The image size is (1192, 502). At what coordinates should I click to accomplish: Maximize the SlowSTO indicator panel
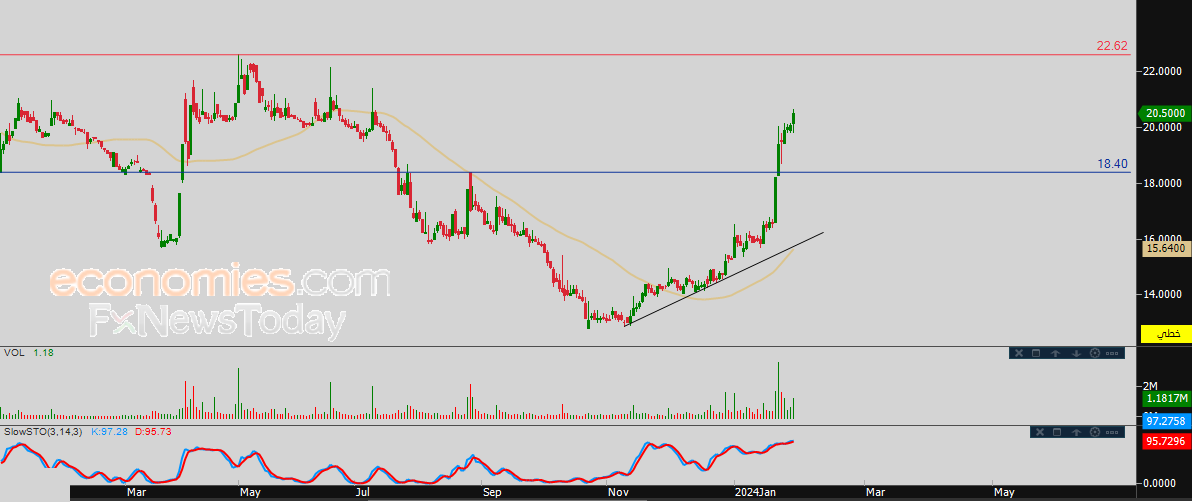click(1057, 432)
